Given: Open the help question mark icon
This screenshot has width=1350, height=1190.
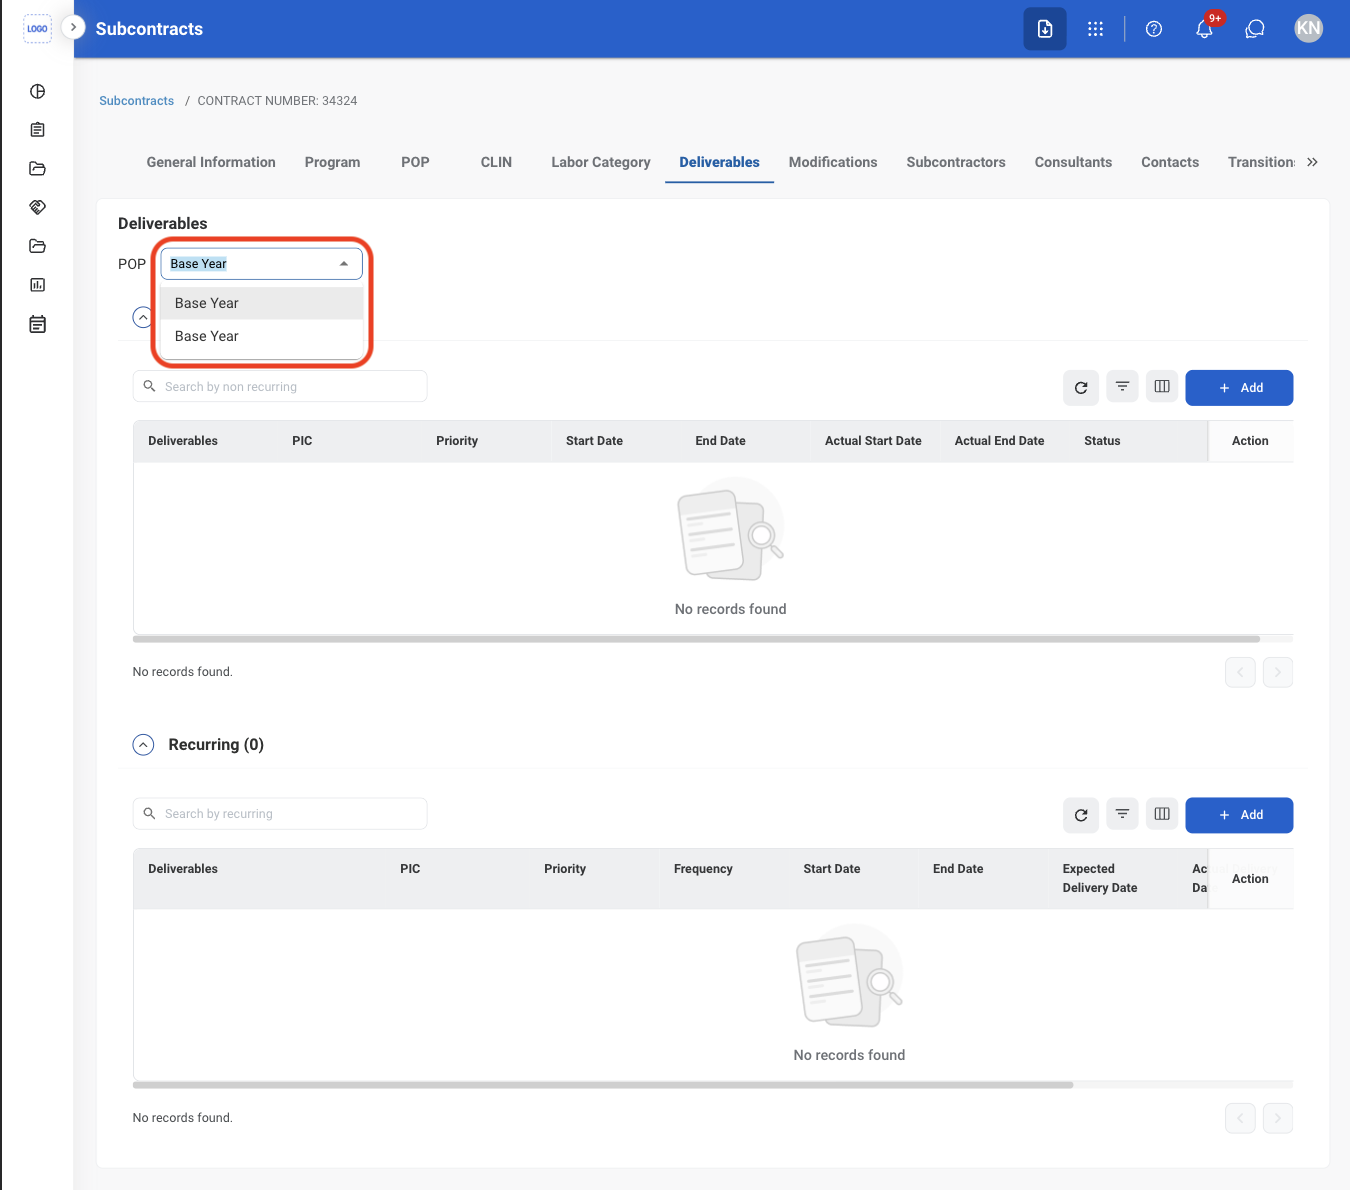Looking at the screenshot, I should 1154,29.
